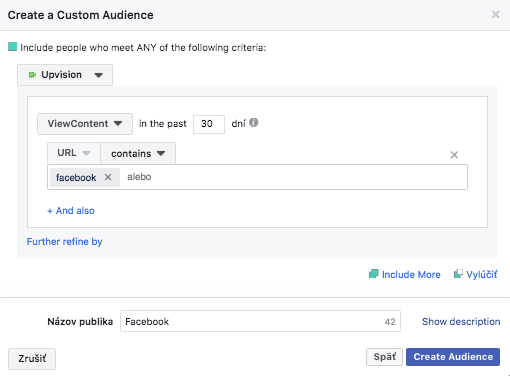Click the Názov publika name field
This screenshot has width=510, height=376.
(x=260, y=321)
